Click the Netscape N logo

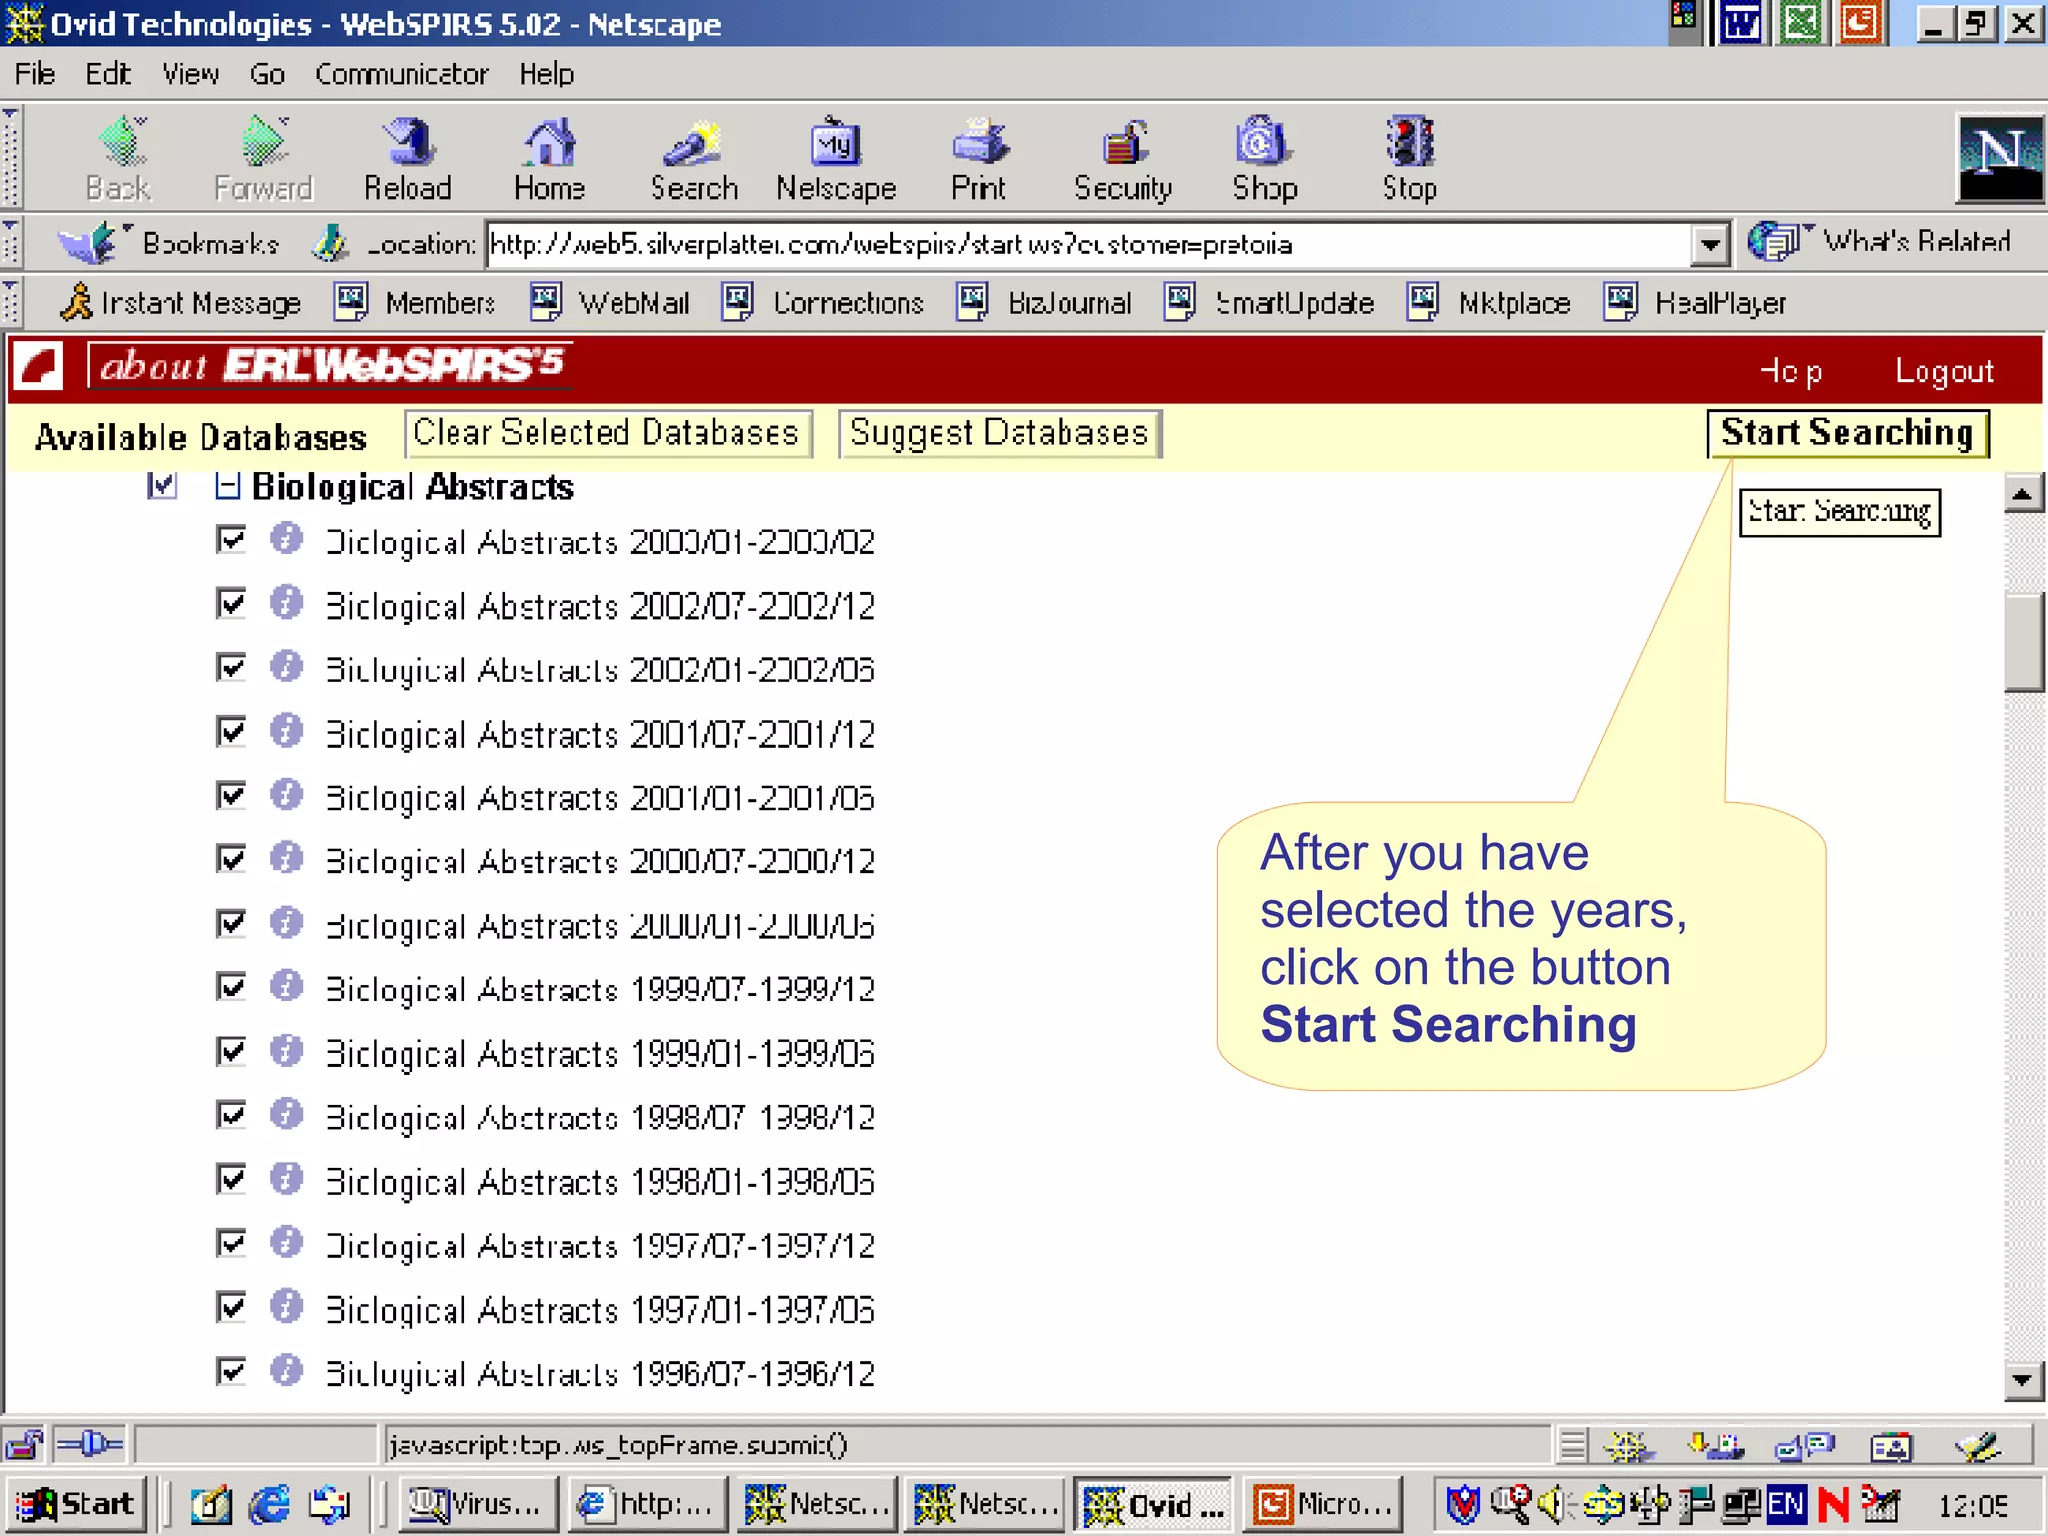1999,158
